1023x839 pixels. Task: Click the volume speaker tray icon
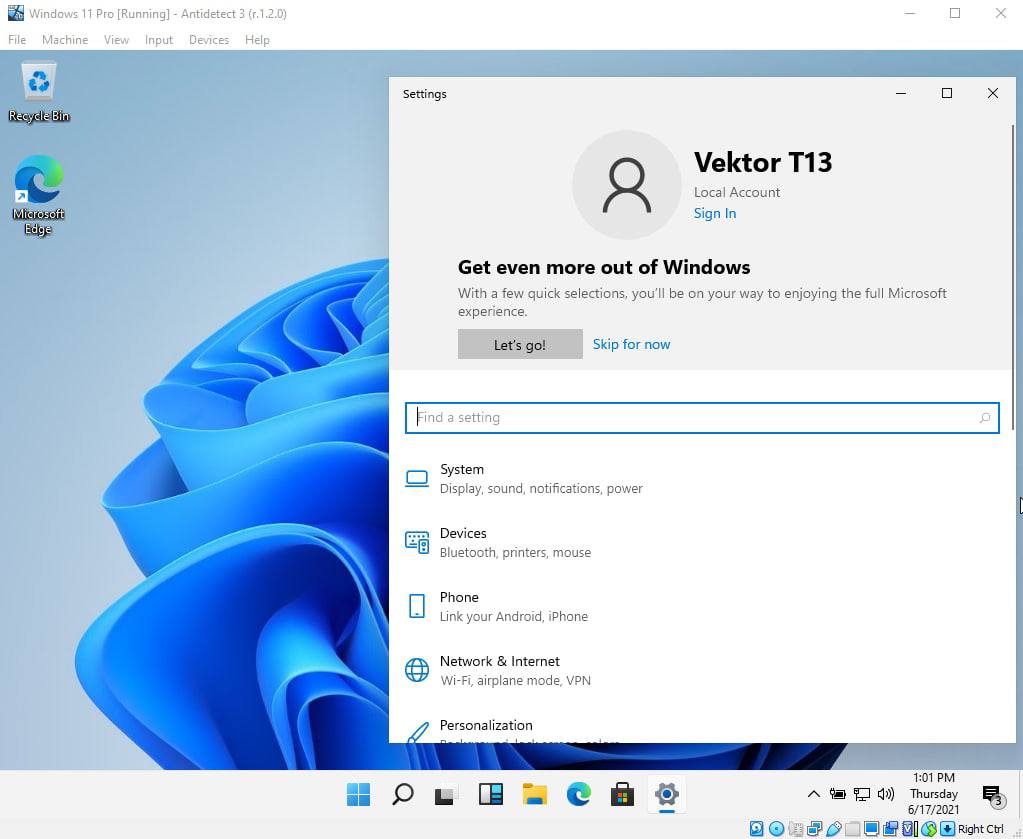885,794
